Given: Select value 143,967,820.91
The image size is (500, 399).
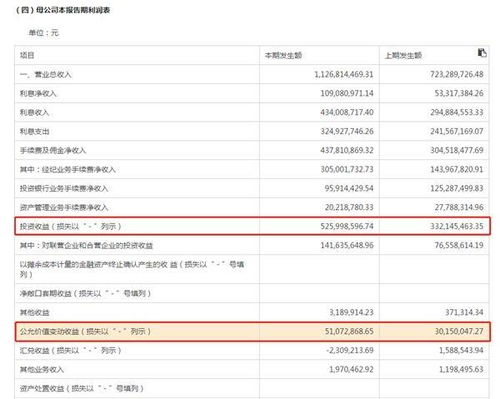Looking at the screenshot, I should click(457, 169).
